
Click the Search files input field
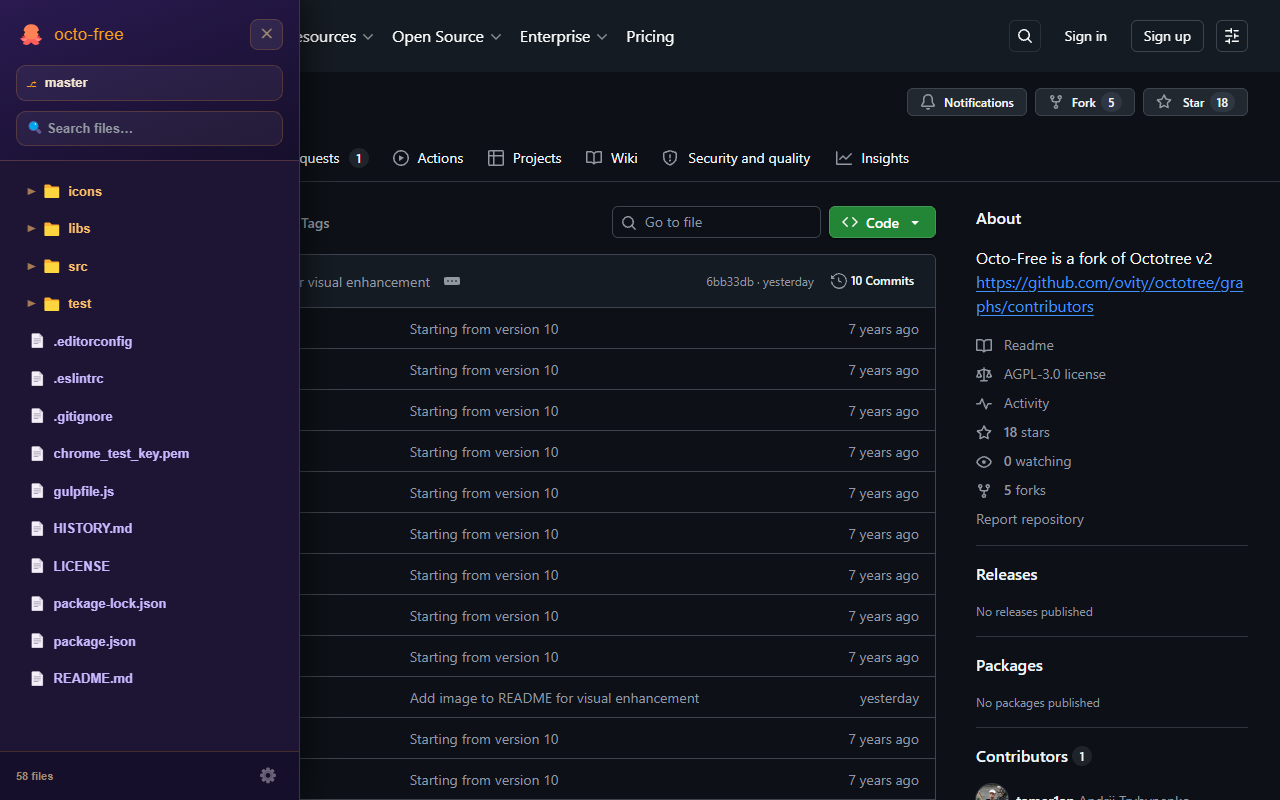pos(149,128)
